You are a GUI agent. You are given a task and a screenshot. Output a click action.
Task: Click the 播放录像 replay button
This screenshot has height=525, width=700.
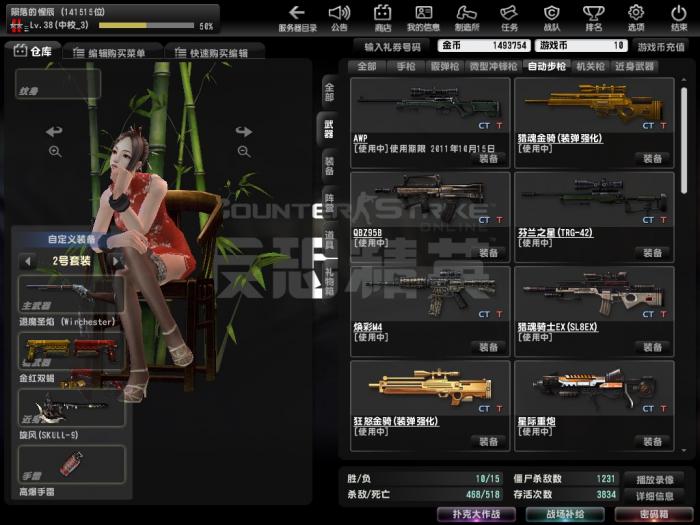654,479
